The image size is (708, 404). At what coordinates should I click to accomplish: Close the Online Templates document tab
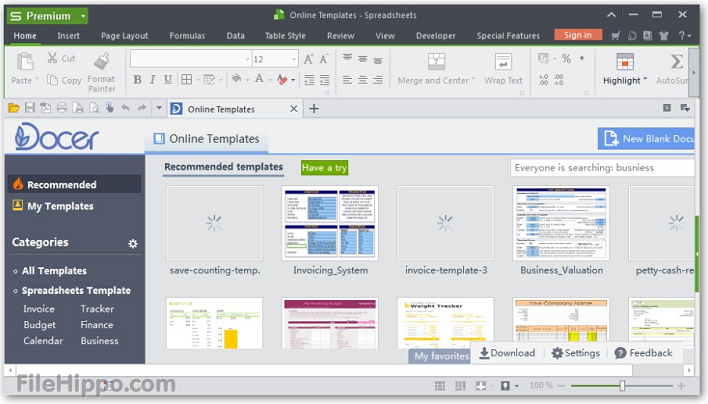click(293, 109)
